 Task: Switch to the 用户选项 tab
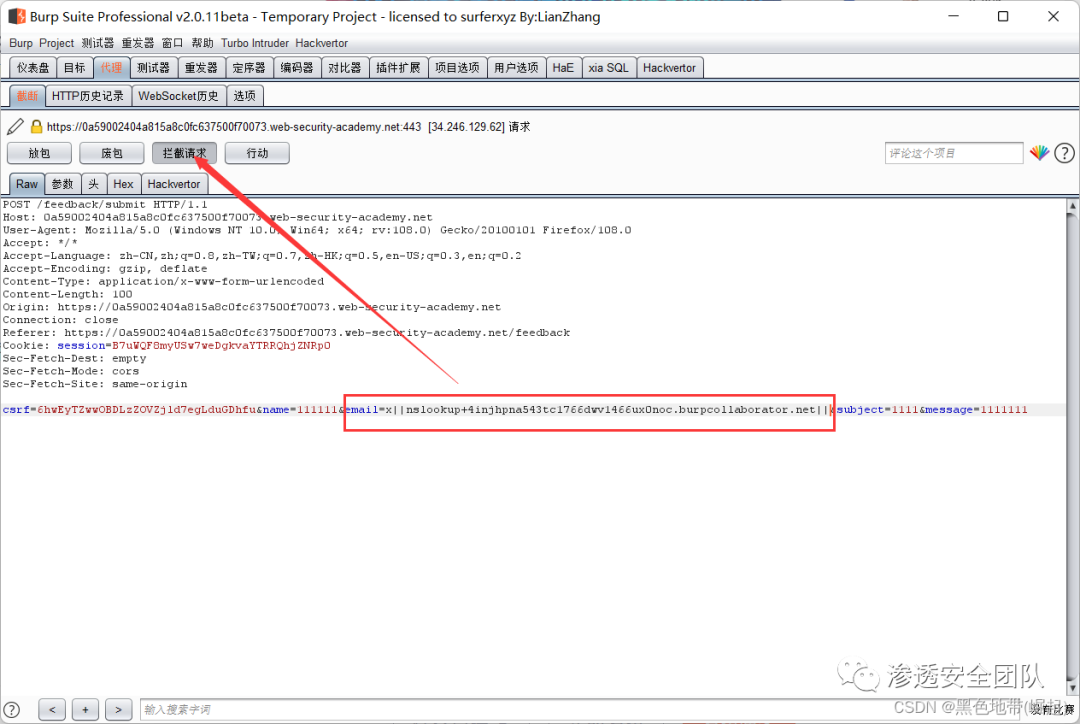517,68
